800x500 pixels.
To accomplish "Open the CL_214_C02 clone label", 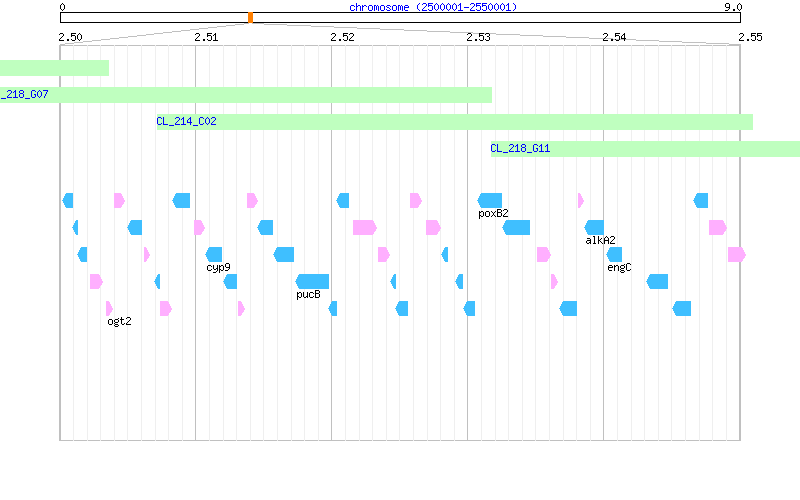I will click(186, 121).
